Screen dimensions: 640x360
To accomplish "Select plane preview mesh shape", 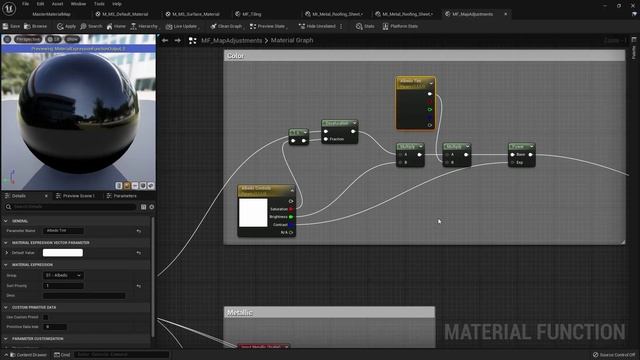I will tap(135, 186).
